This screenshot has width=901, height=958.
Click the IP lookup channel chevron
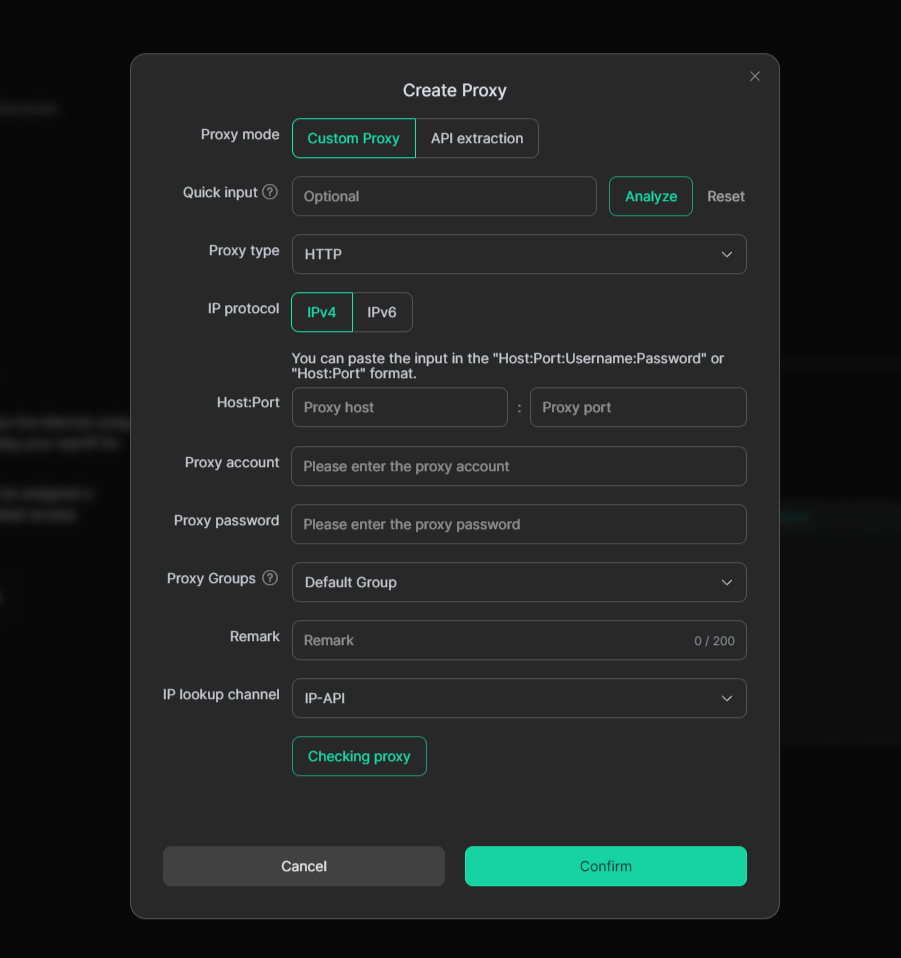point(727,698)
